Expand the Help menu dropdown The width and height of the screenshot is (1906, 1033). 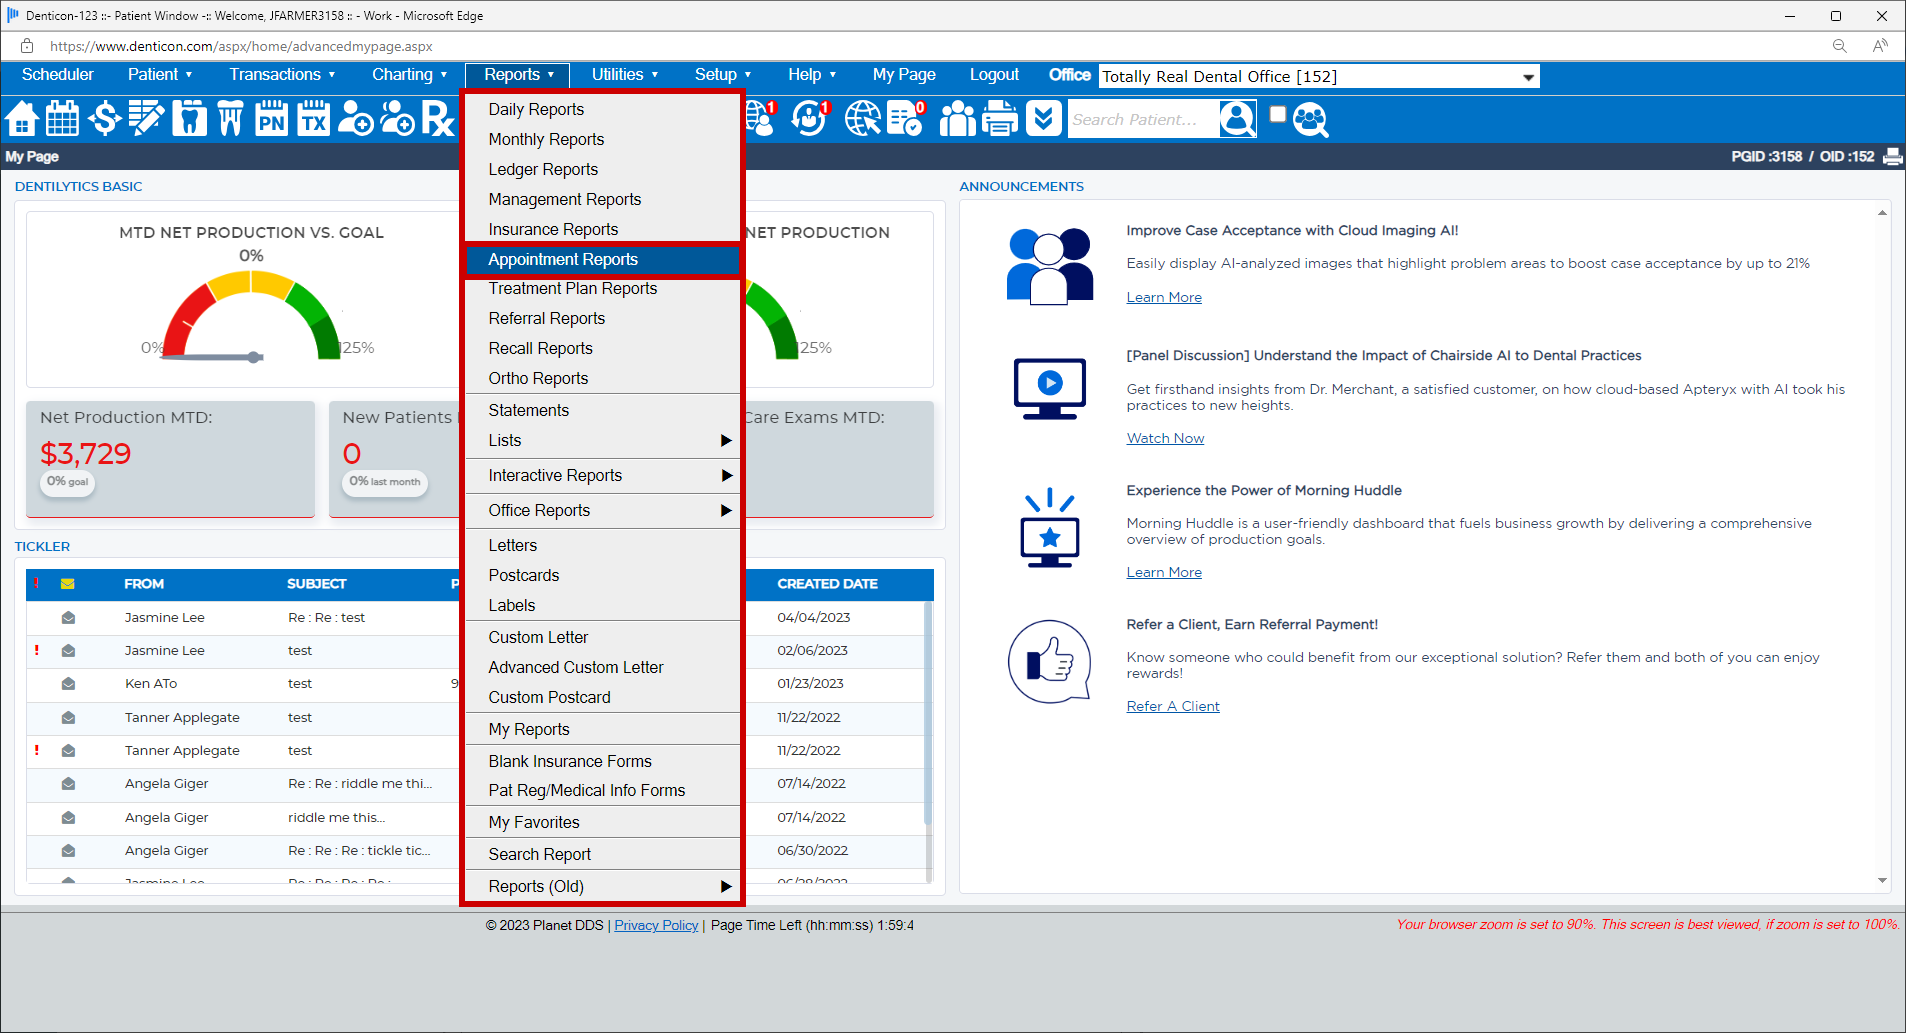[x=812, y=74]
